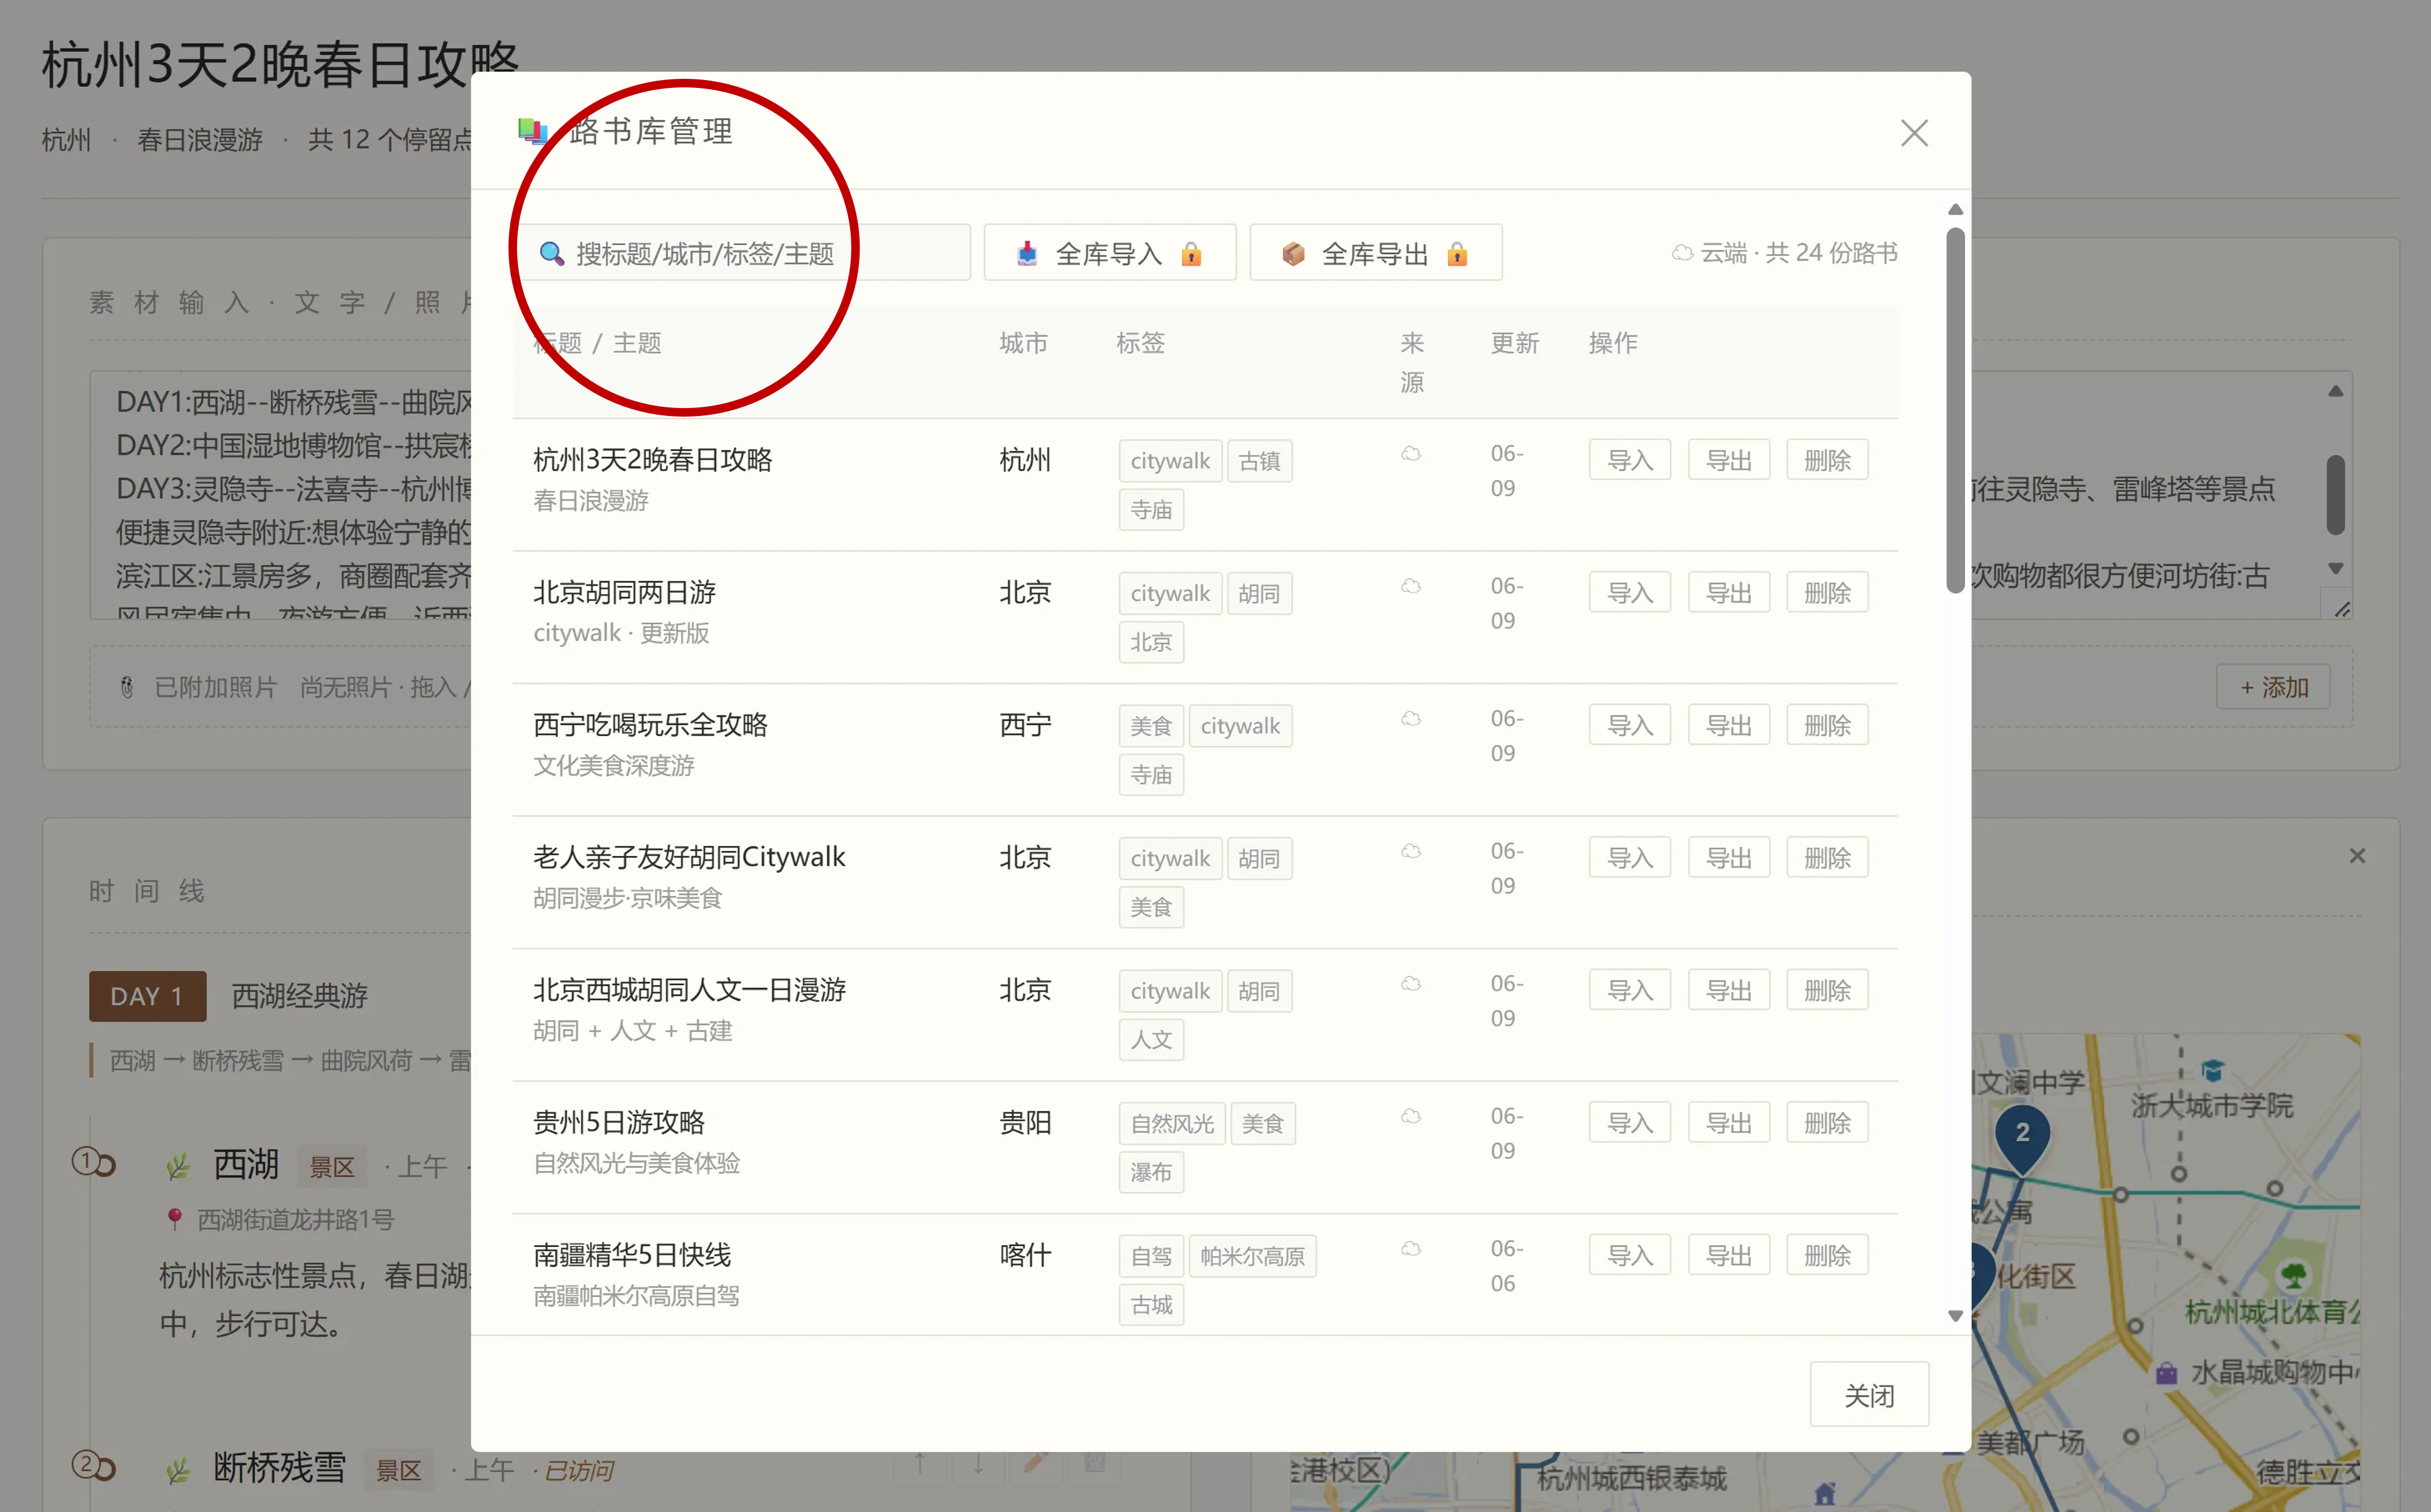Click cloud source icon in 北京西城胡同人文一日漫游 row
This screenshot has width=2431, height=1512.
pos(1411,984)
